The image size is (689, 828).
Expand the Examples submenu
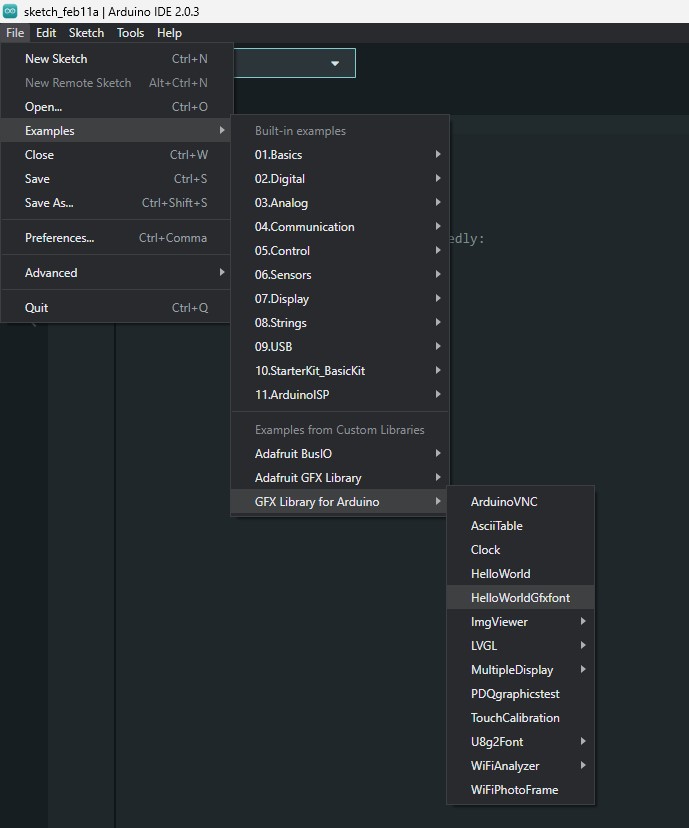point(116,130)
